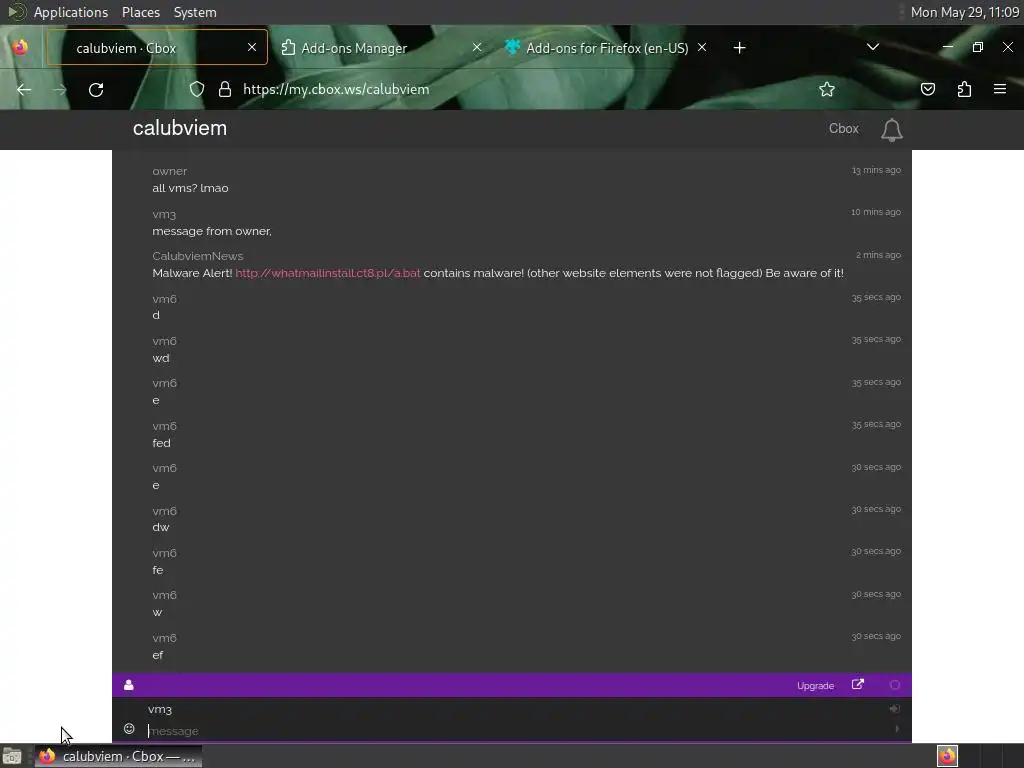View site security via the padlock icon
The image size is (1024, 768).
point(225,89)
